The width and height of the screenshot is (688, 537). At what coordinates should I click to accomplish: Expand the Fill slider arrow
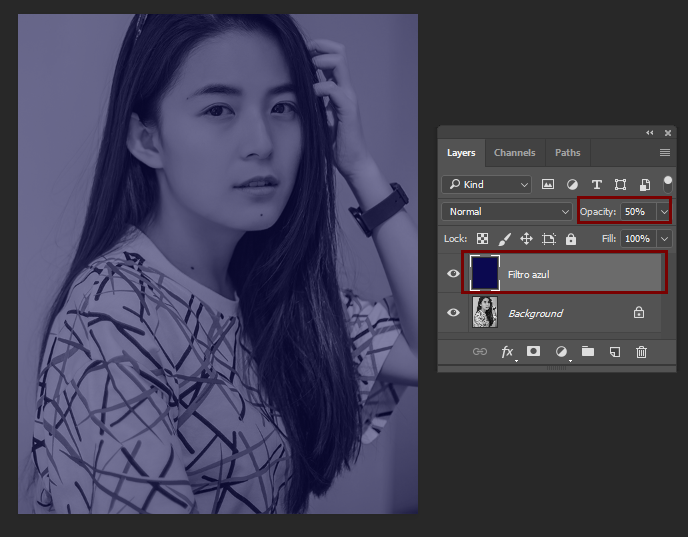coord(664,239)
